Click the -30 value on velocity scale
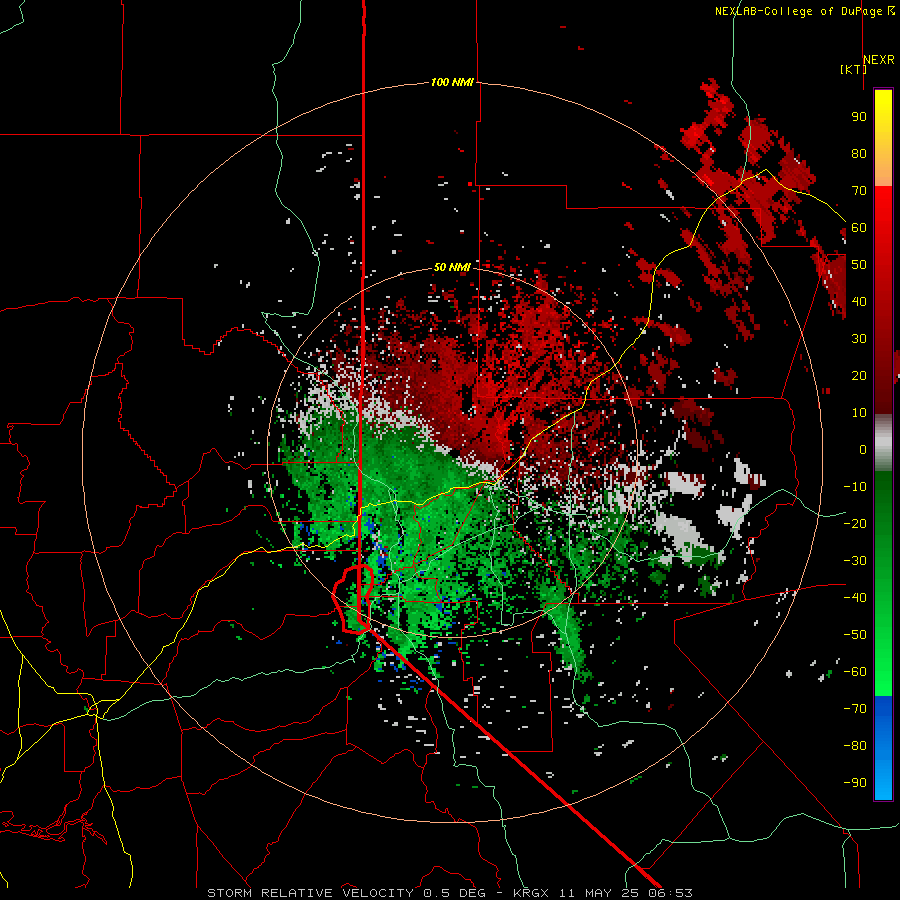The image size is (900, 900). (x=855, y=561)
